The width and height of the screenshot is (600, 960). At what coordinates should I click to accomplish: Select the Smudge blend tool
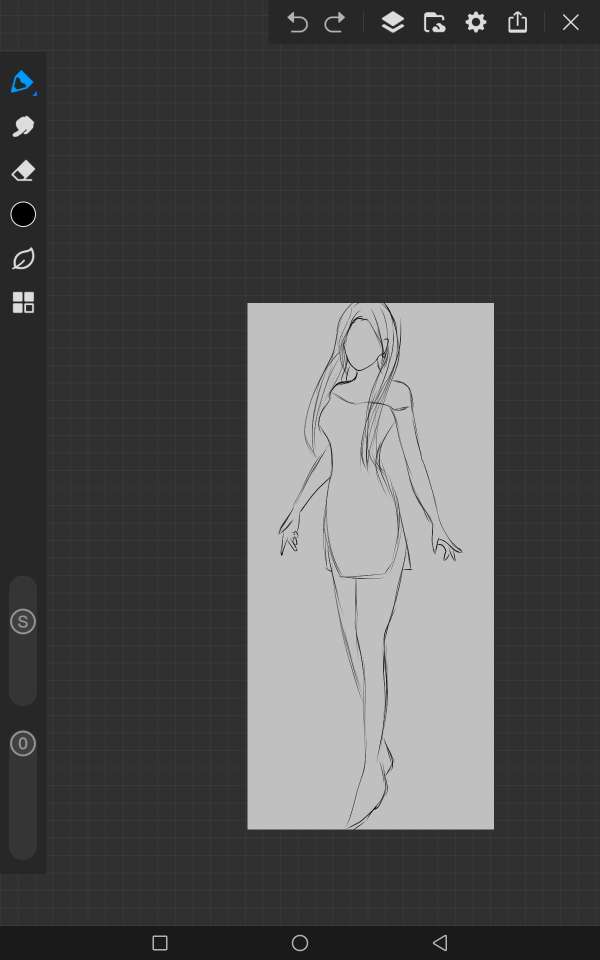23,127
